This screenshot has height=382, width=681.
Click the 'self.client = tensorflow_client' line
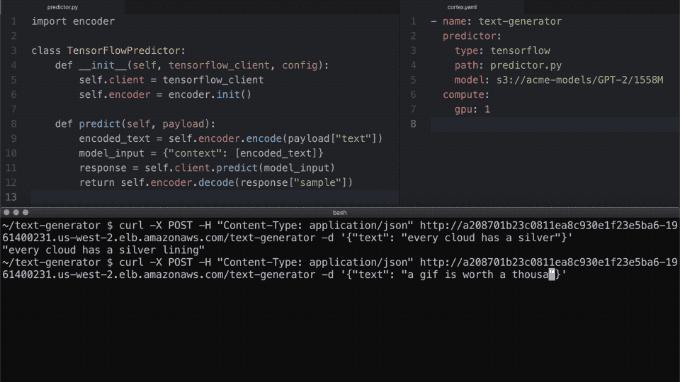pyautogui.click(x=171, y=80)
